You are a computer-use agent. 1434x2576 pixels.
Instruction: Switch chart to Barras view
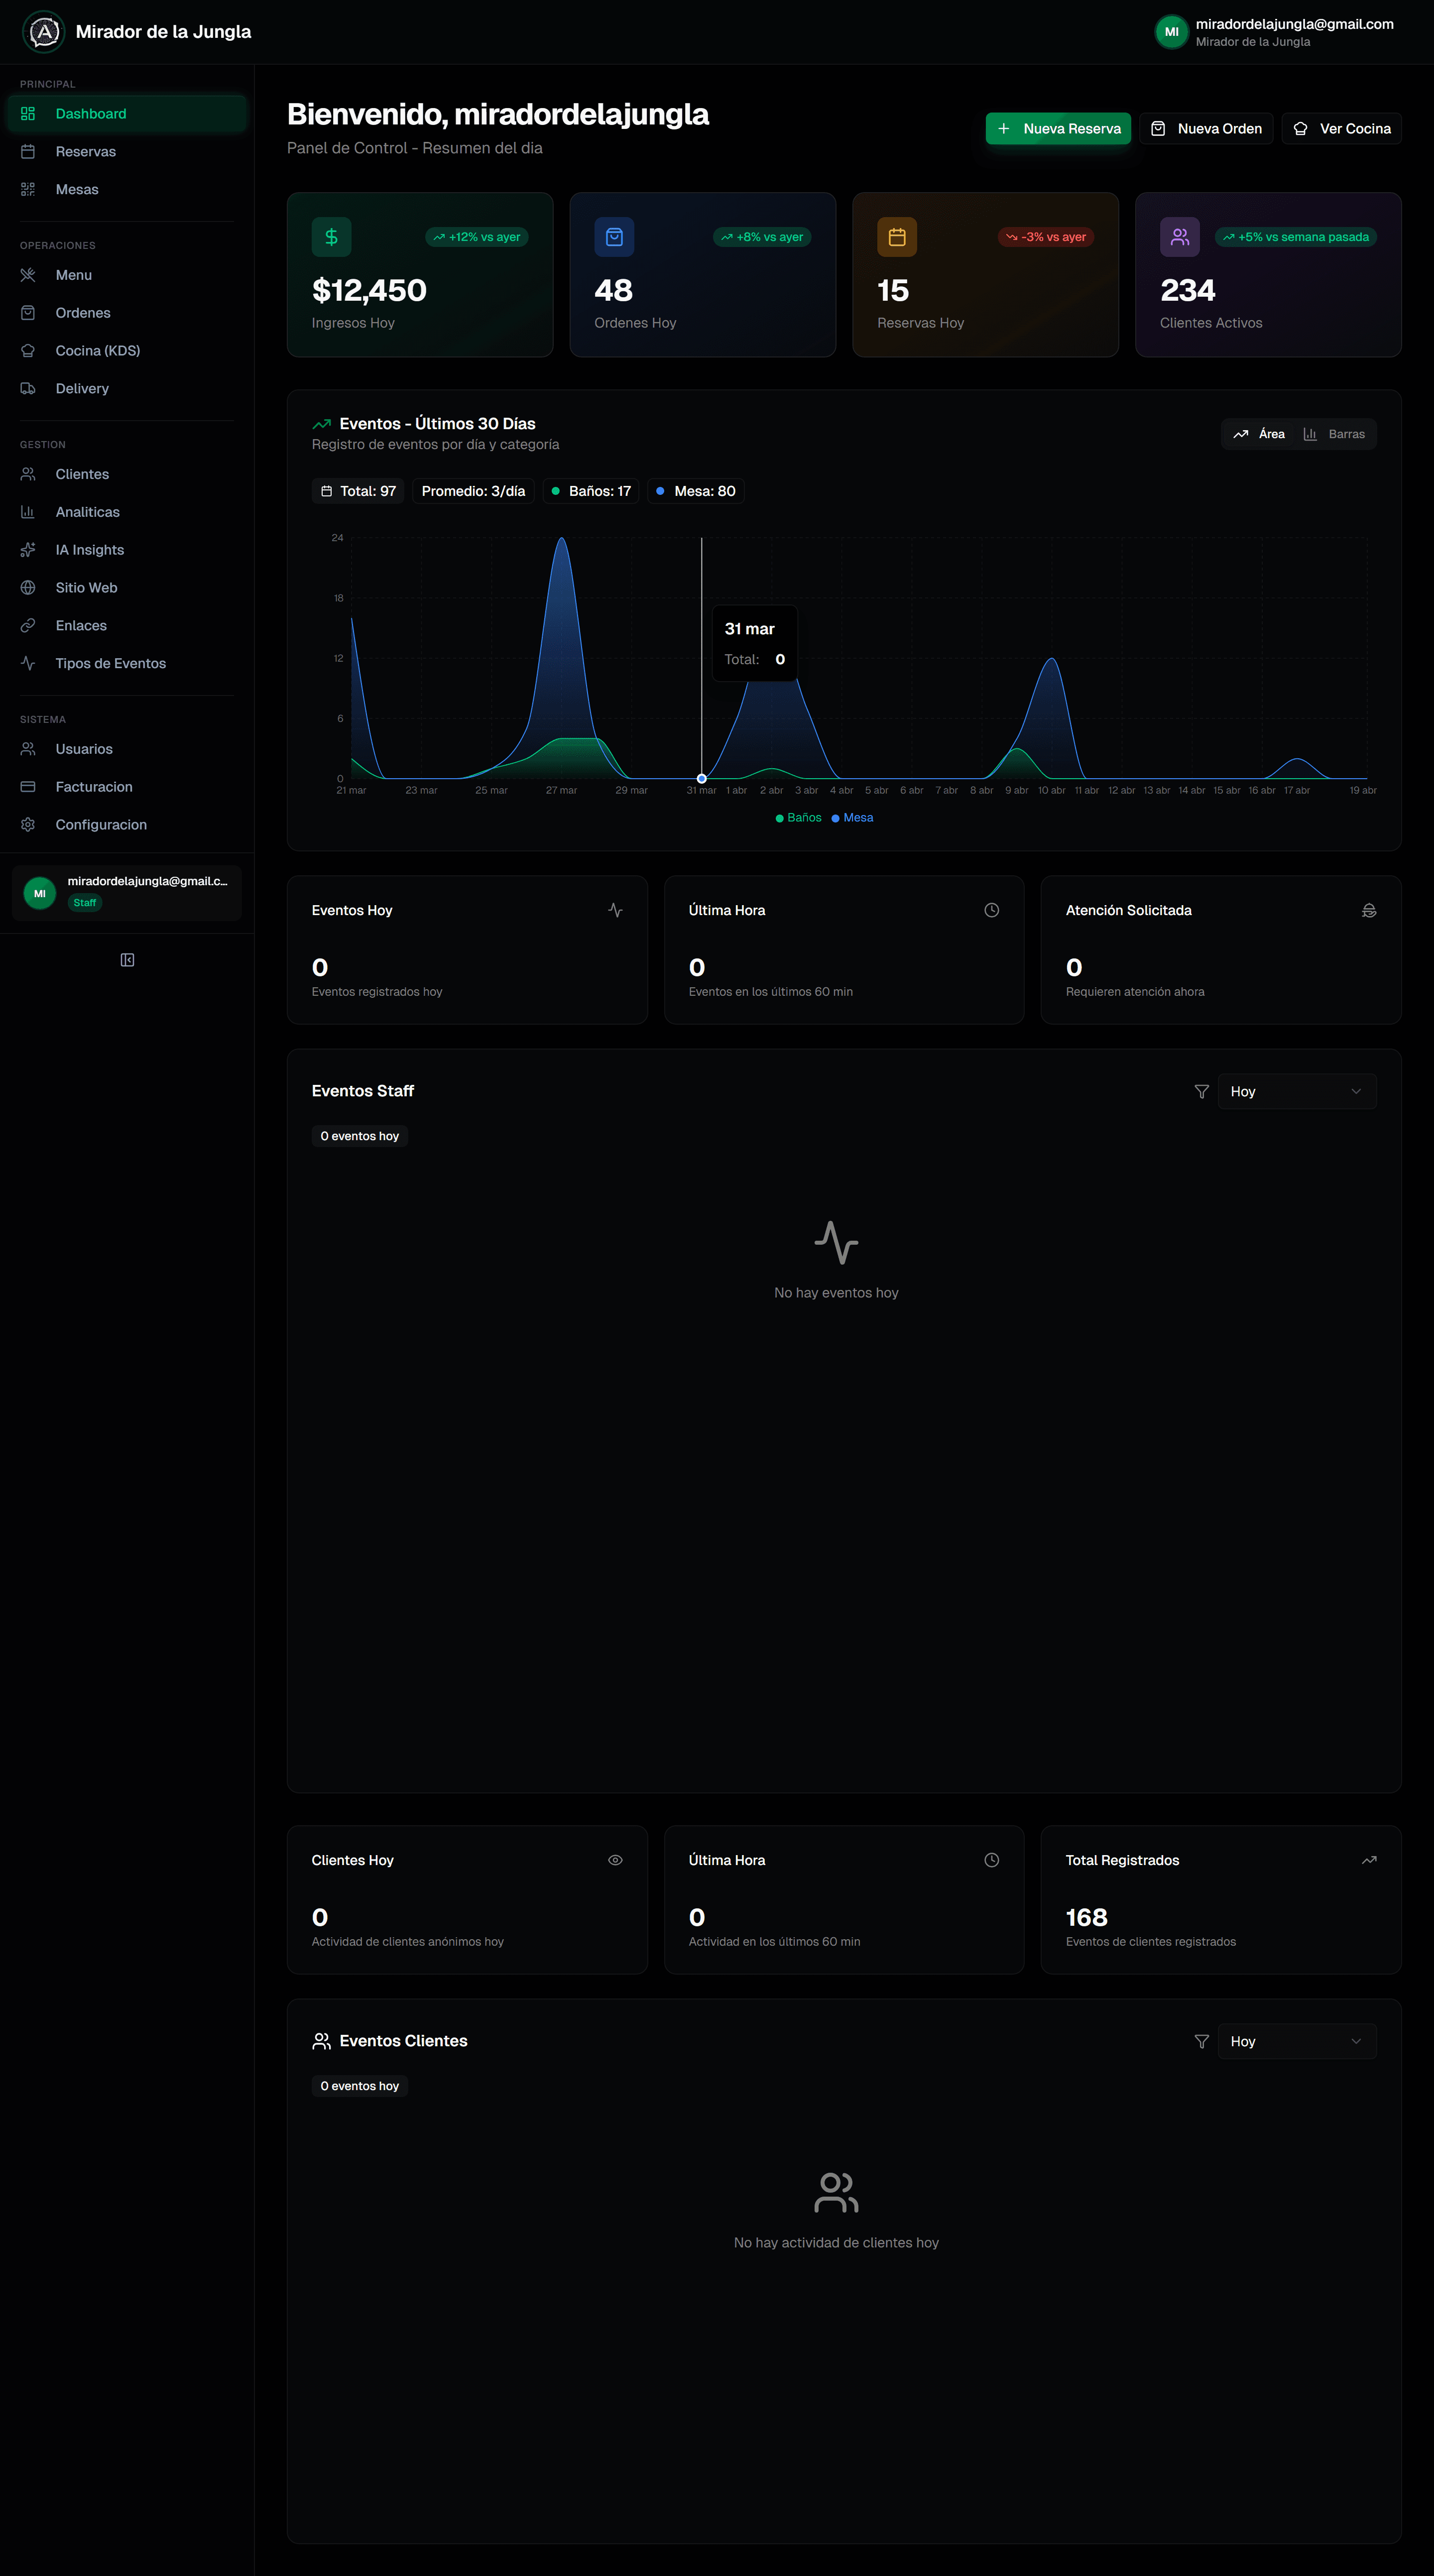point(1334,434)
